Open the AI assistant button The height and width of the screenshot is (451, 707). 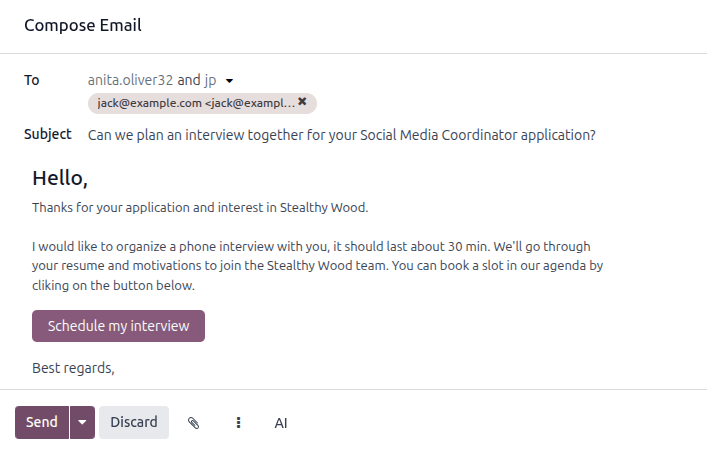tap(281, 423)
